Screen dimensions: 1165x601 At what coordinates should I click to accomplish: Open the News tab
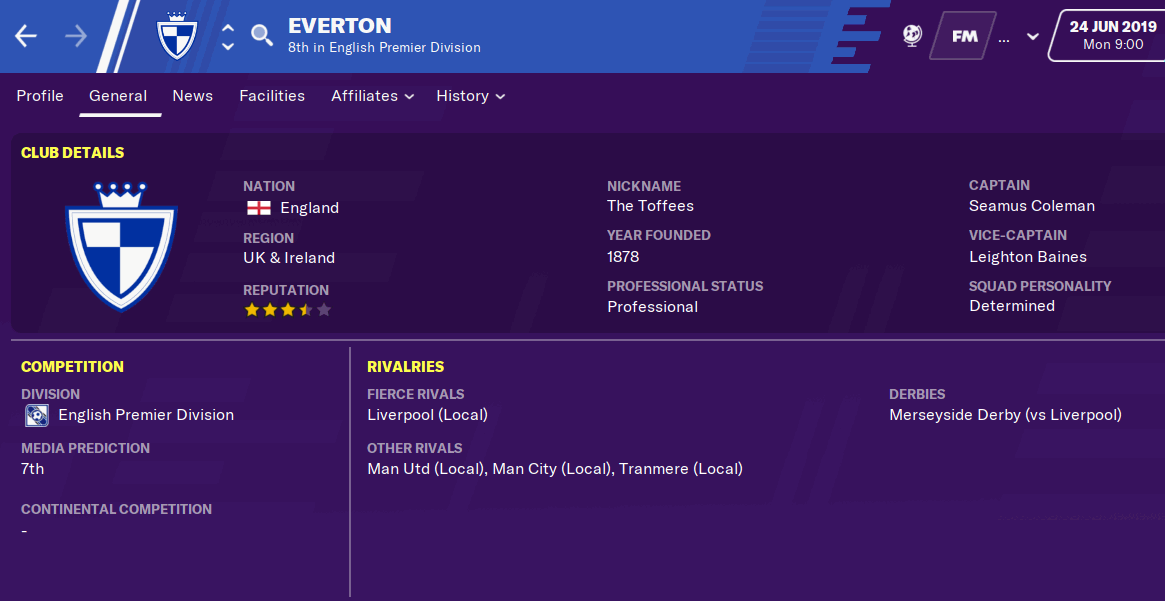click(192, 96)
